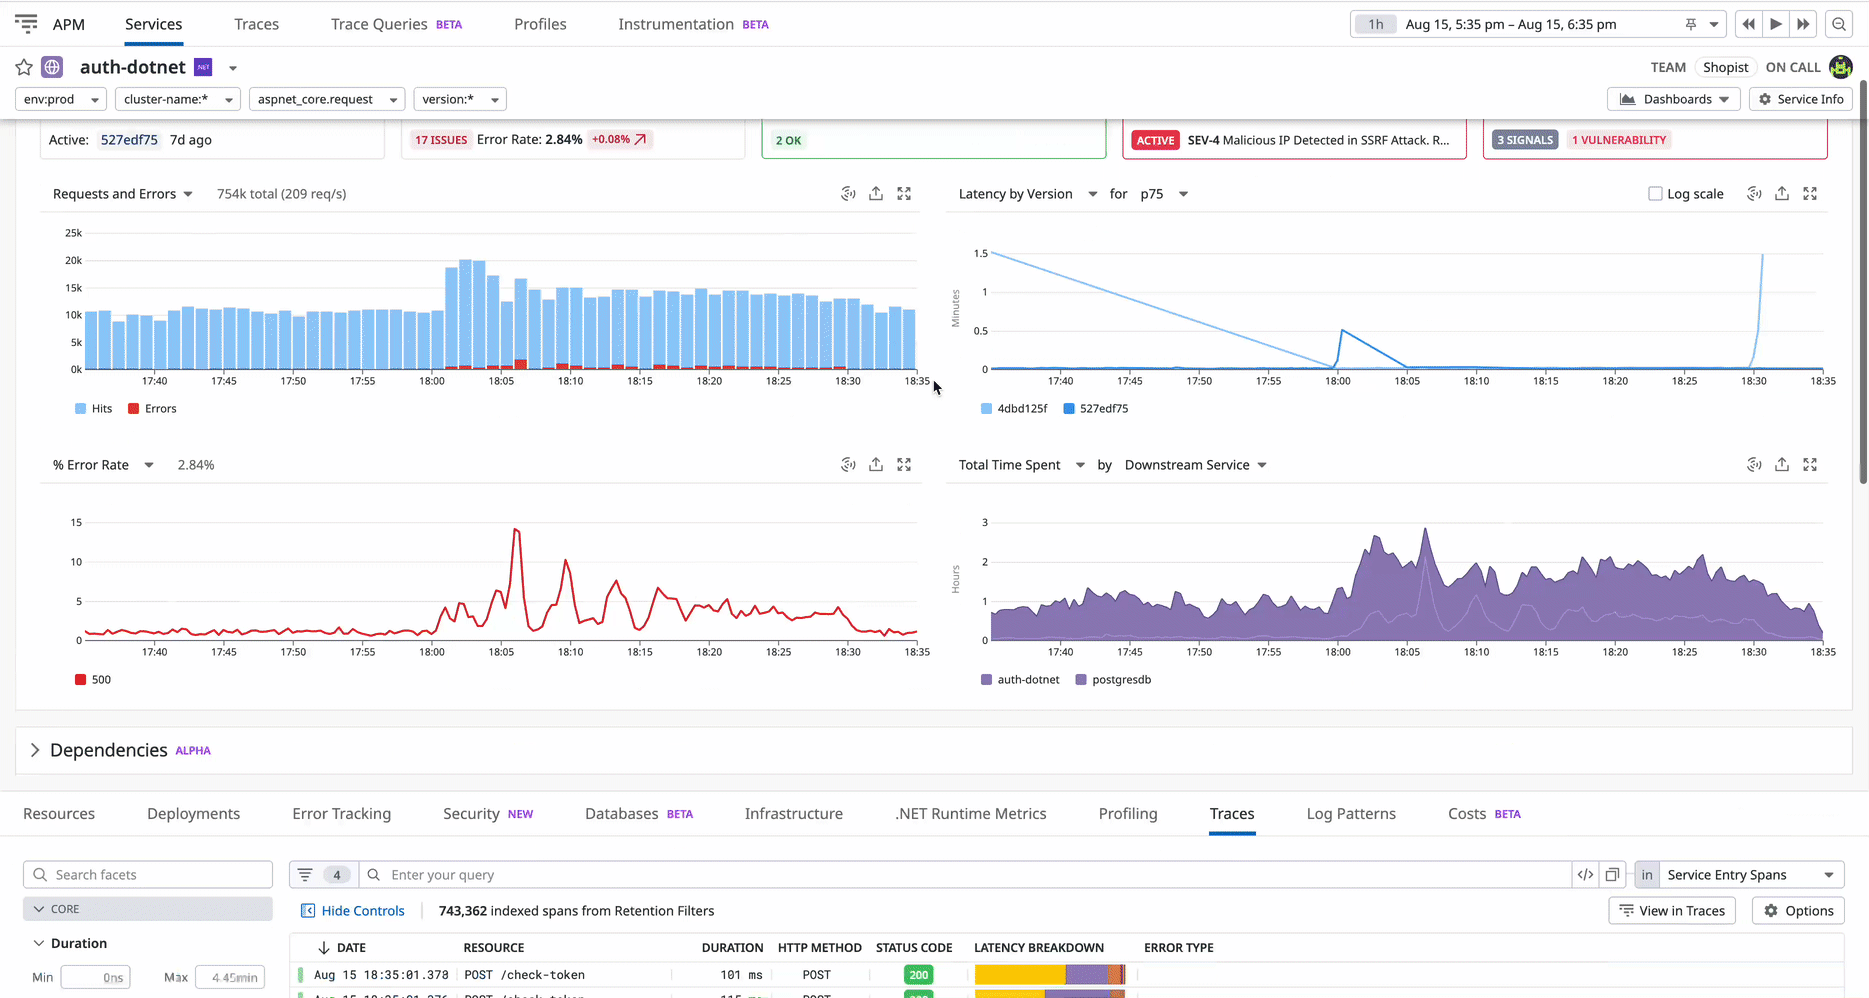The image size is (1869, 998).
Task: Open the version:* filter dropdown
Action: (460, 99)
